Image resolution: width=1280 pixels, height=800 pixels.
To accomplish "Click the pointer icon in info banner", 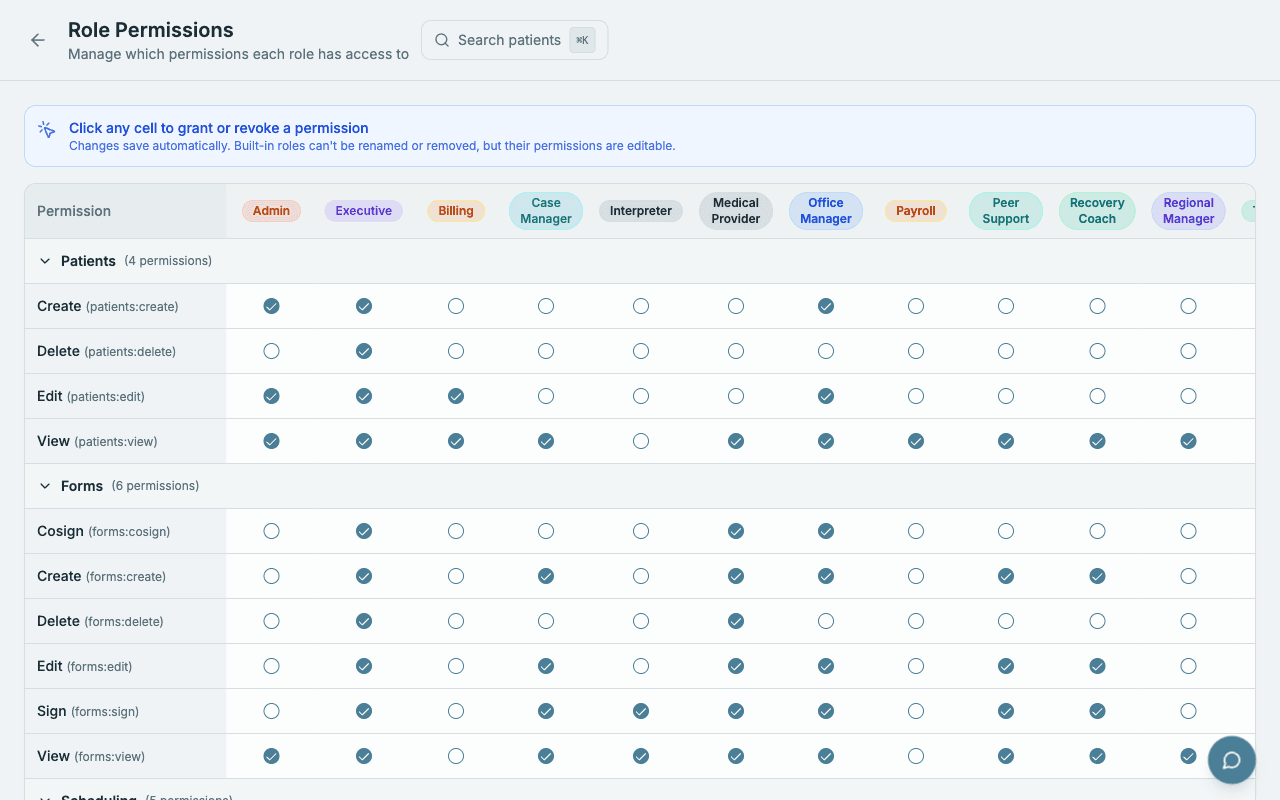I will [x=46, y=129].
